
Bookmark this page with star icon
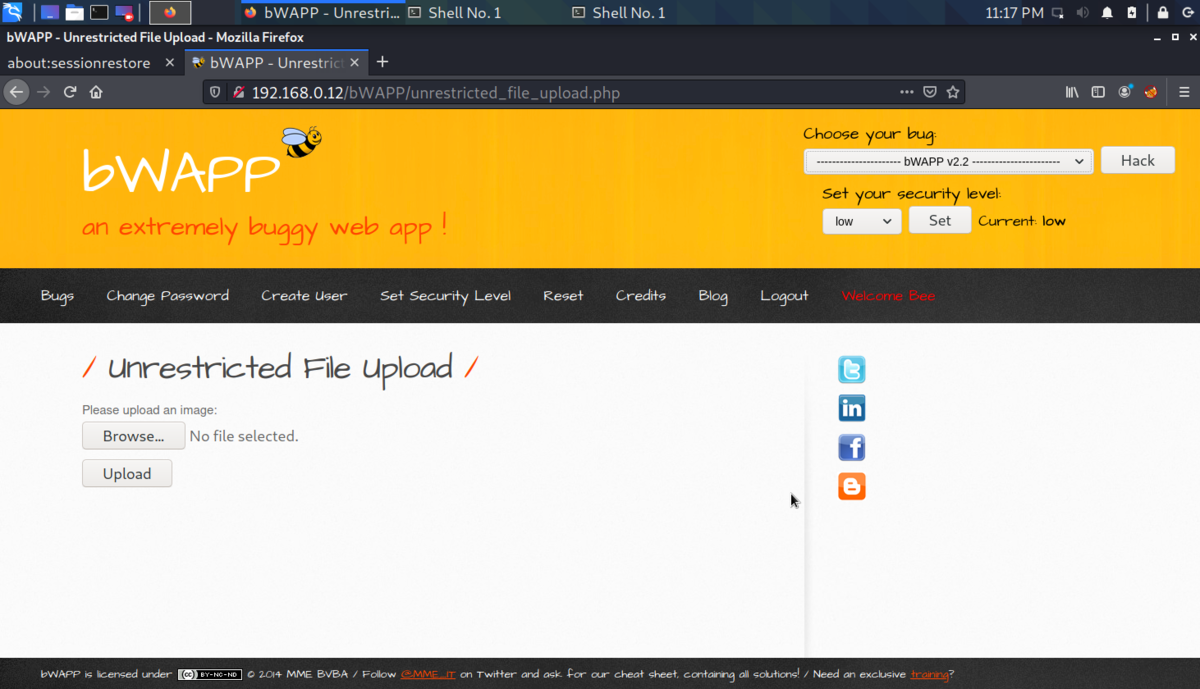pos(953,92)
